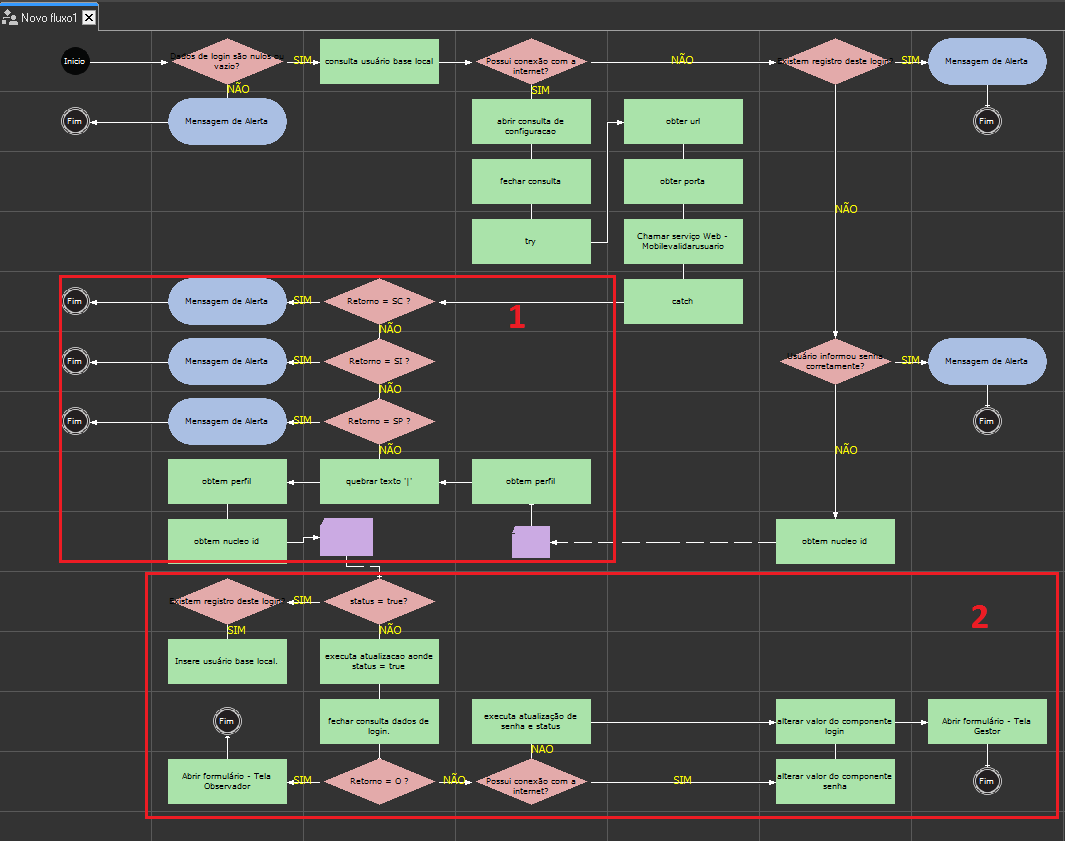Click the 'try' process block
Image resolution: width=1065 pixels, height=841 pixels.
pyautogui.click(x=531, y=241)
